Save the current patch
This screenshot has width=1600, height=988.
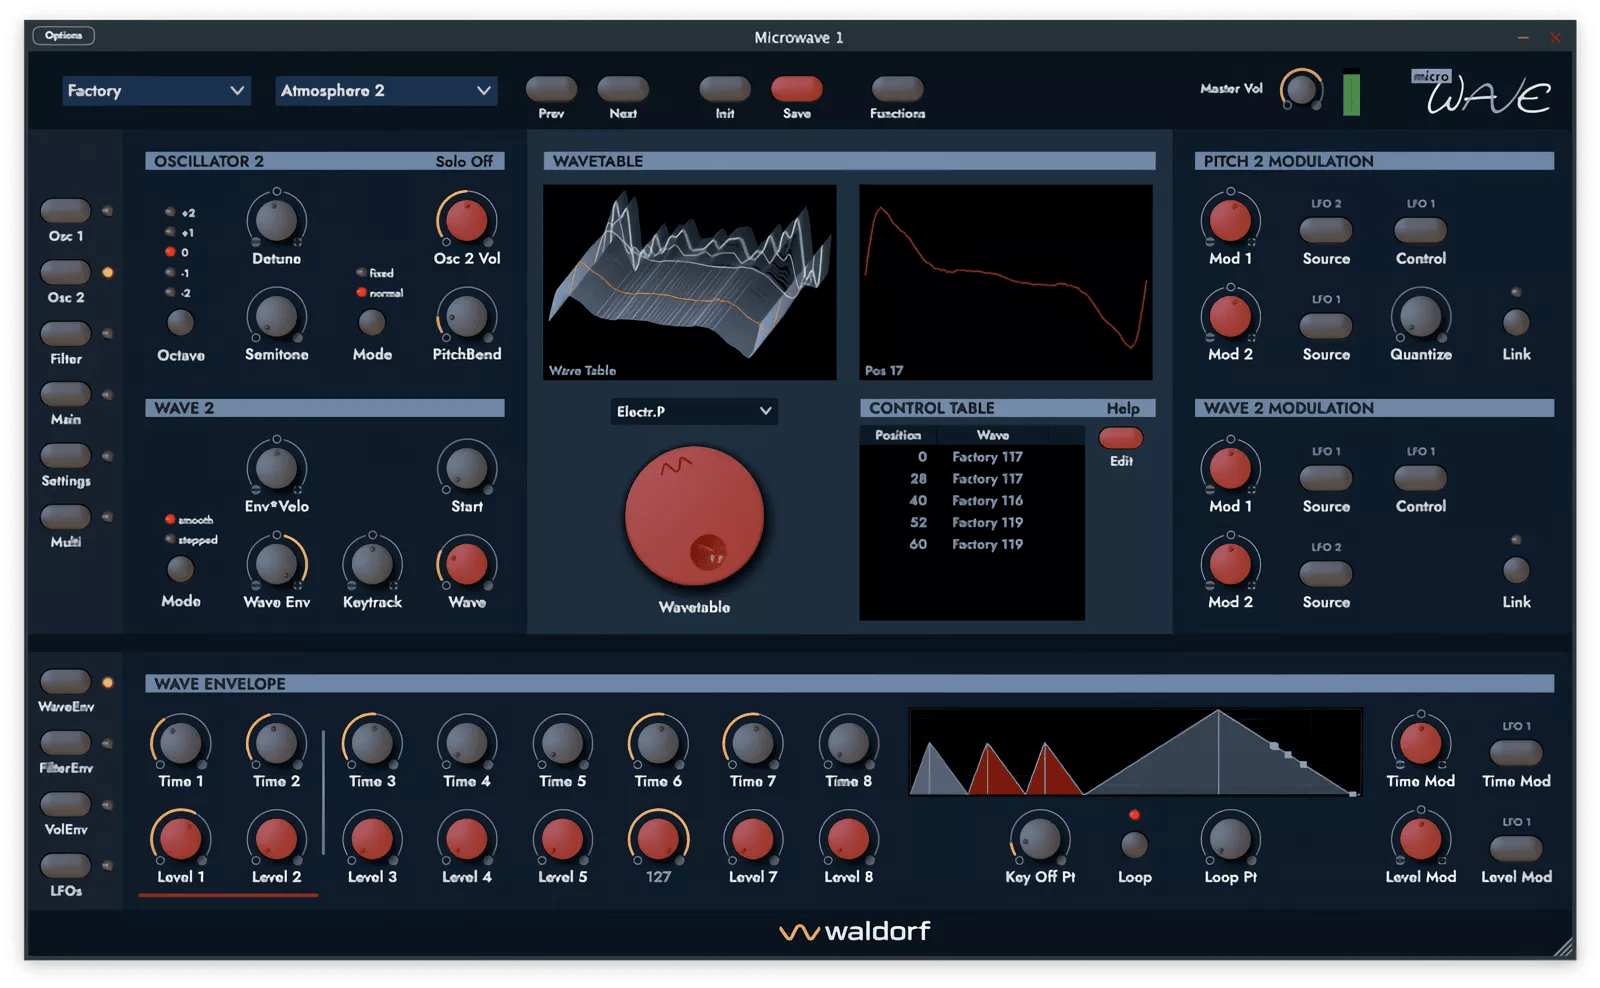(x=797, y=90)
